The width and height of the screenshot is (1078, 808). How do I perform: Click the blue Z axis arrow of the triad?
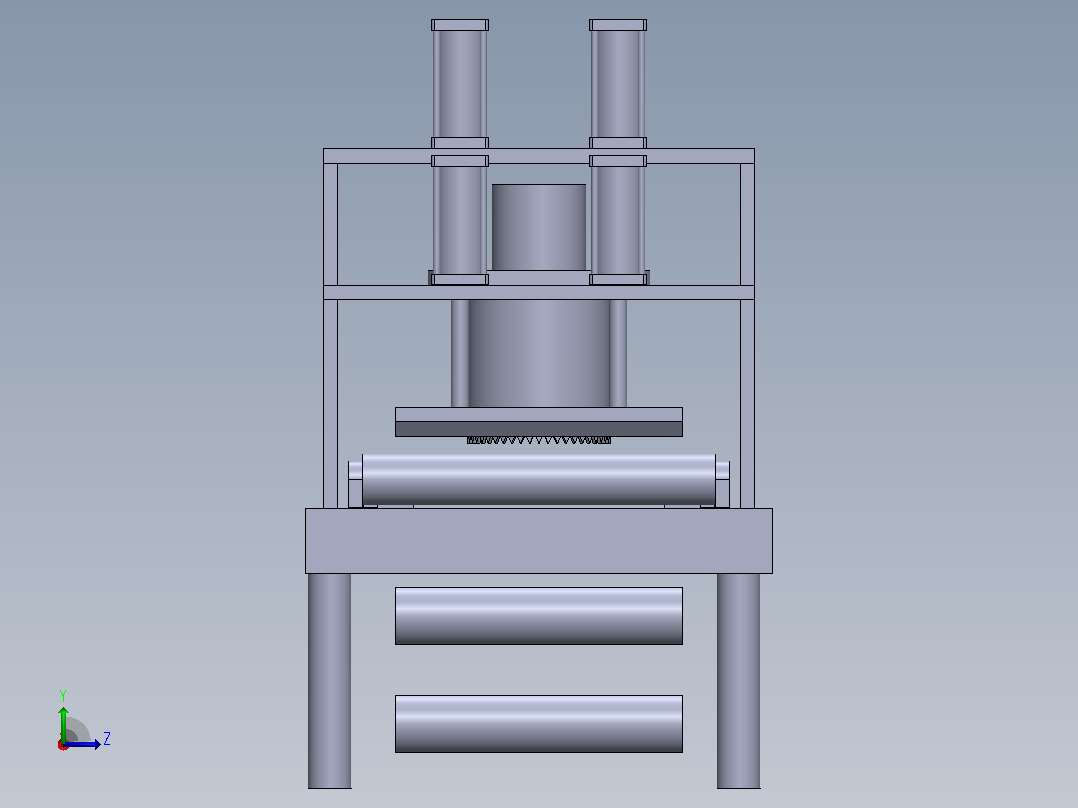(x=82, y=744)
